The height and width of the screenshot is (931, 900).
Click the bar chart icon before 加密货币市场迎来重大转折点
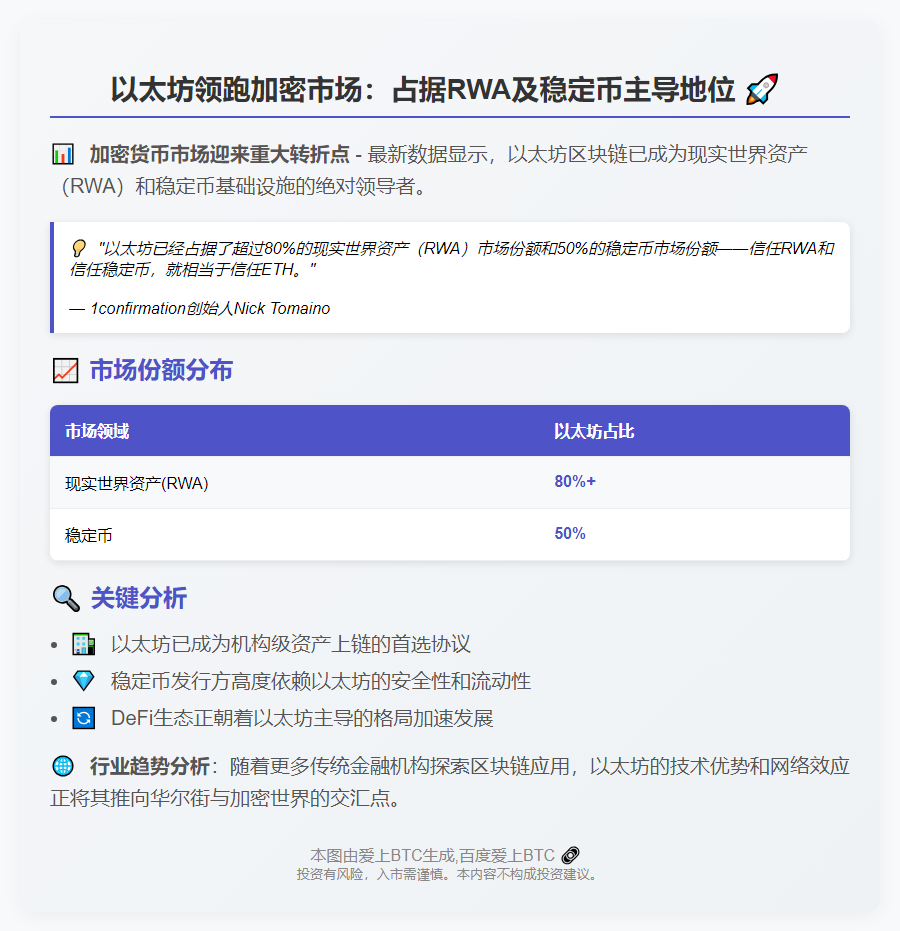point(62,155)
